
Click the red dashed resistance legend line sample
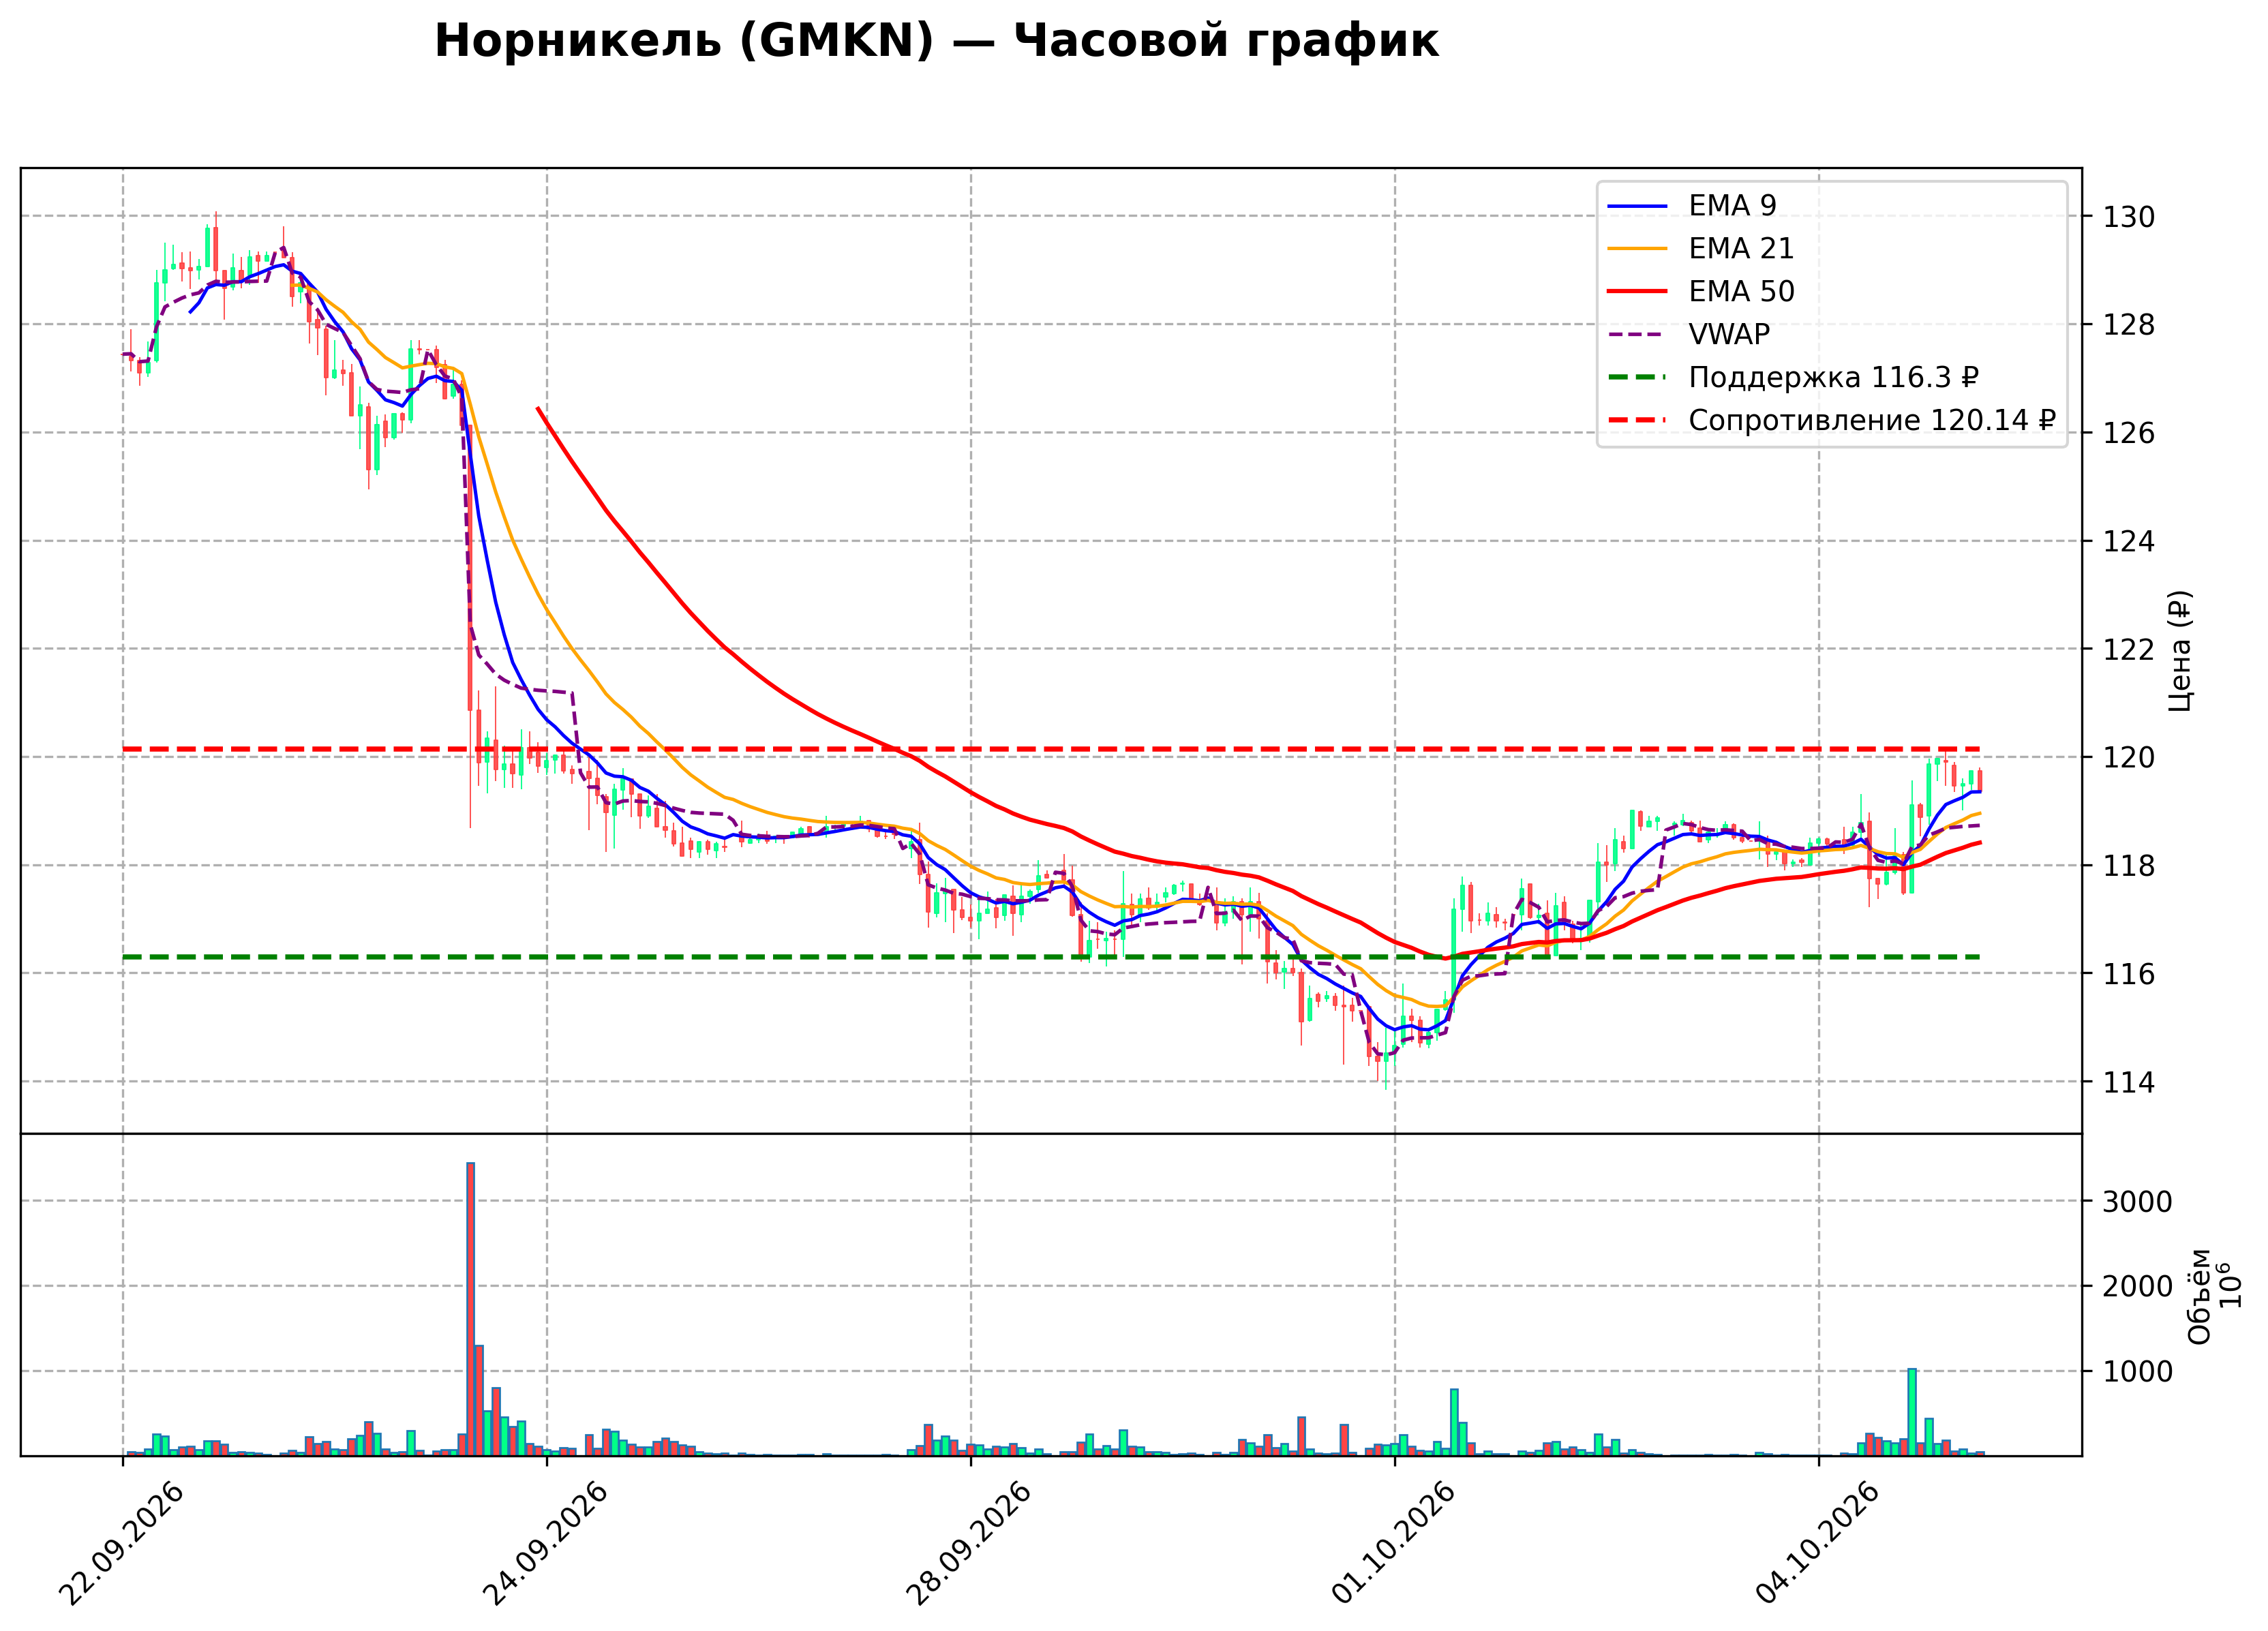tap(1638, 421)
